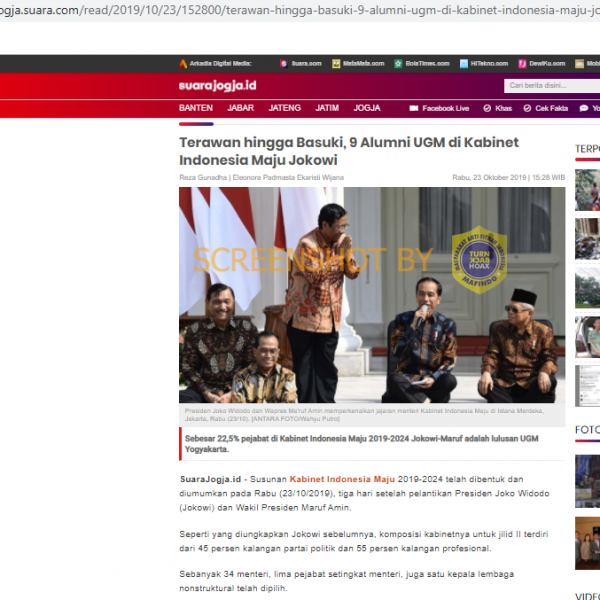Open the first thumbnail below the FOTO heading
The height and width of the screenshot is (600, 600).
587,481
